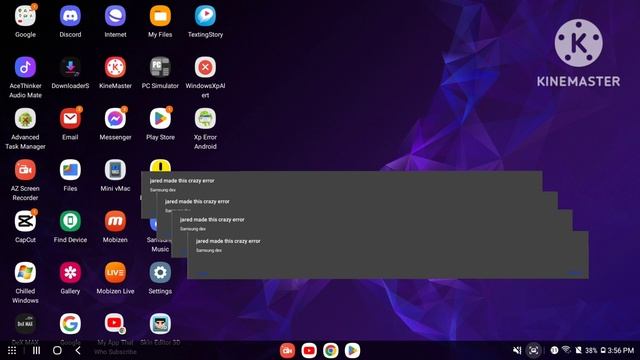Open the Google search app with G logo
The image size is (640, 360).
[70, 324]
